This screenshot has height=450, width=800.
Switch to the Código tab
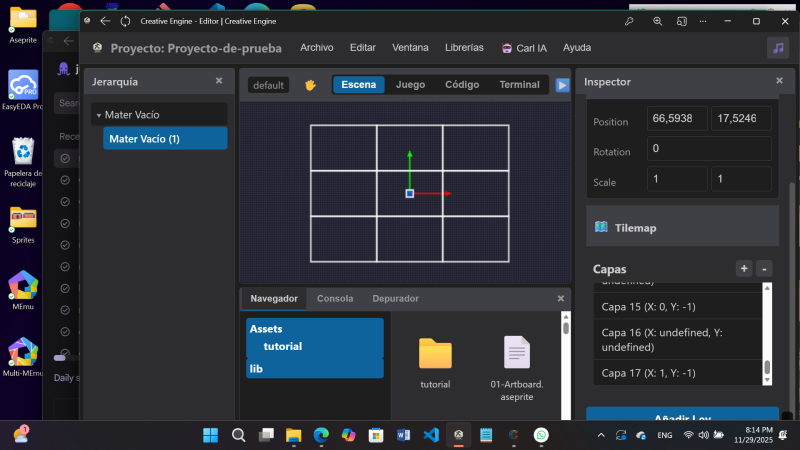[x=461, y=85]
